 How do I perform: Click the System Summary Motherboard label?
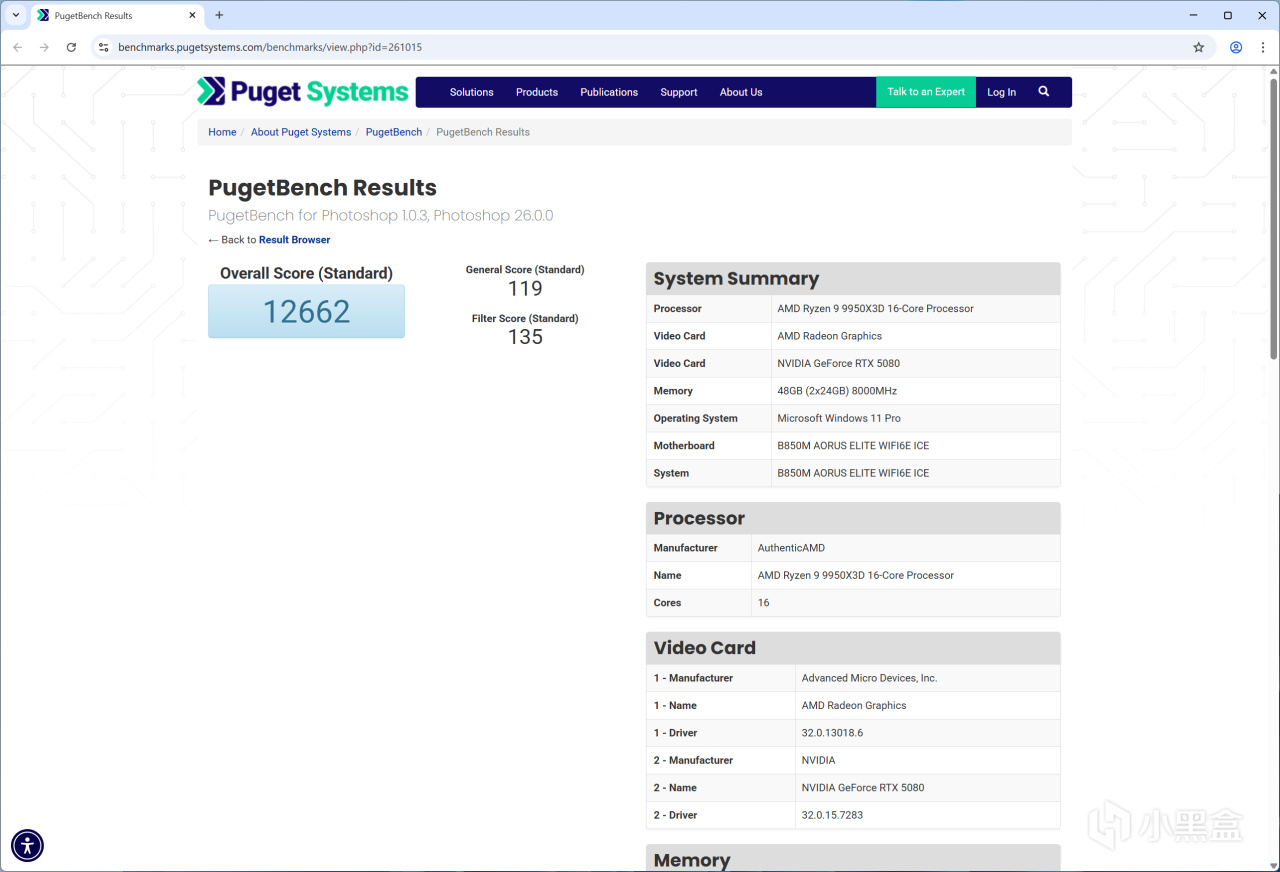click(x=684, y=446)
